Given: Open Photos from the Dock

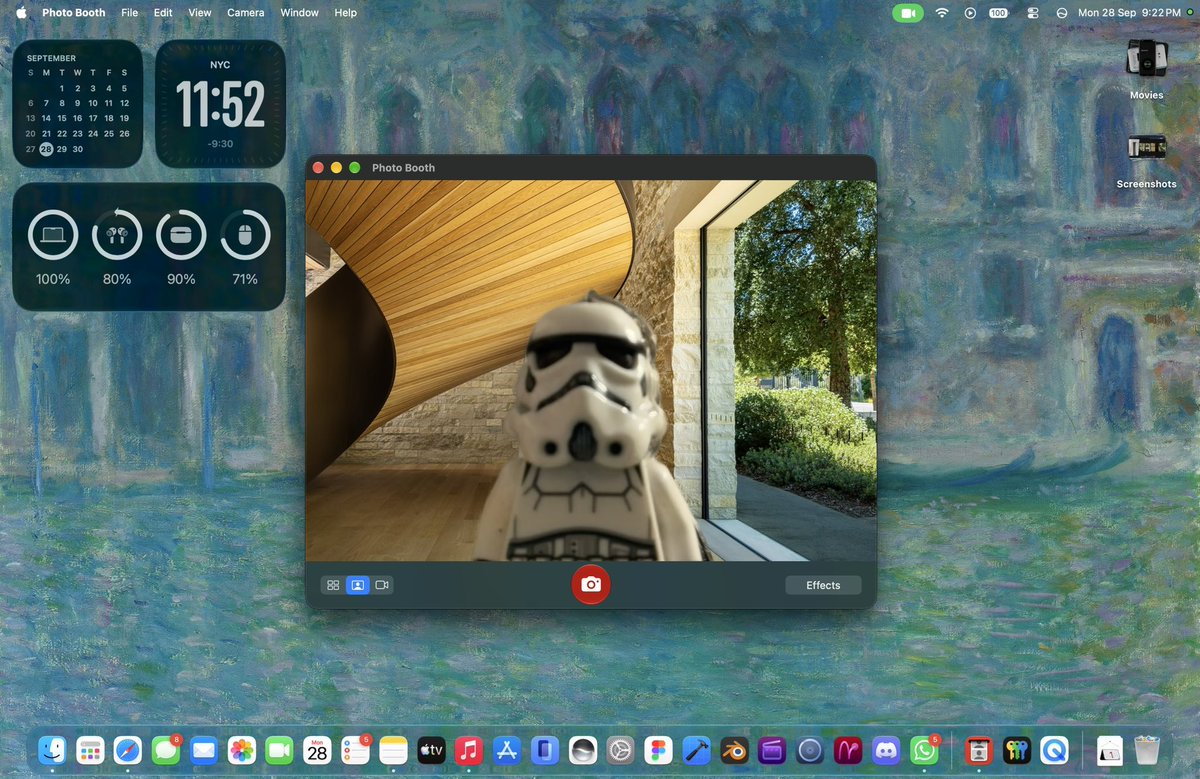Looking at the screenshot, I should pyautogui.click(x=242, y=750).
